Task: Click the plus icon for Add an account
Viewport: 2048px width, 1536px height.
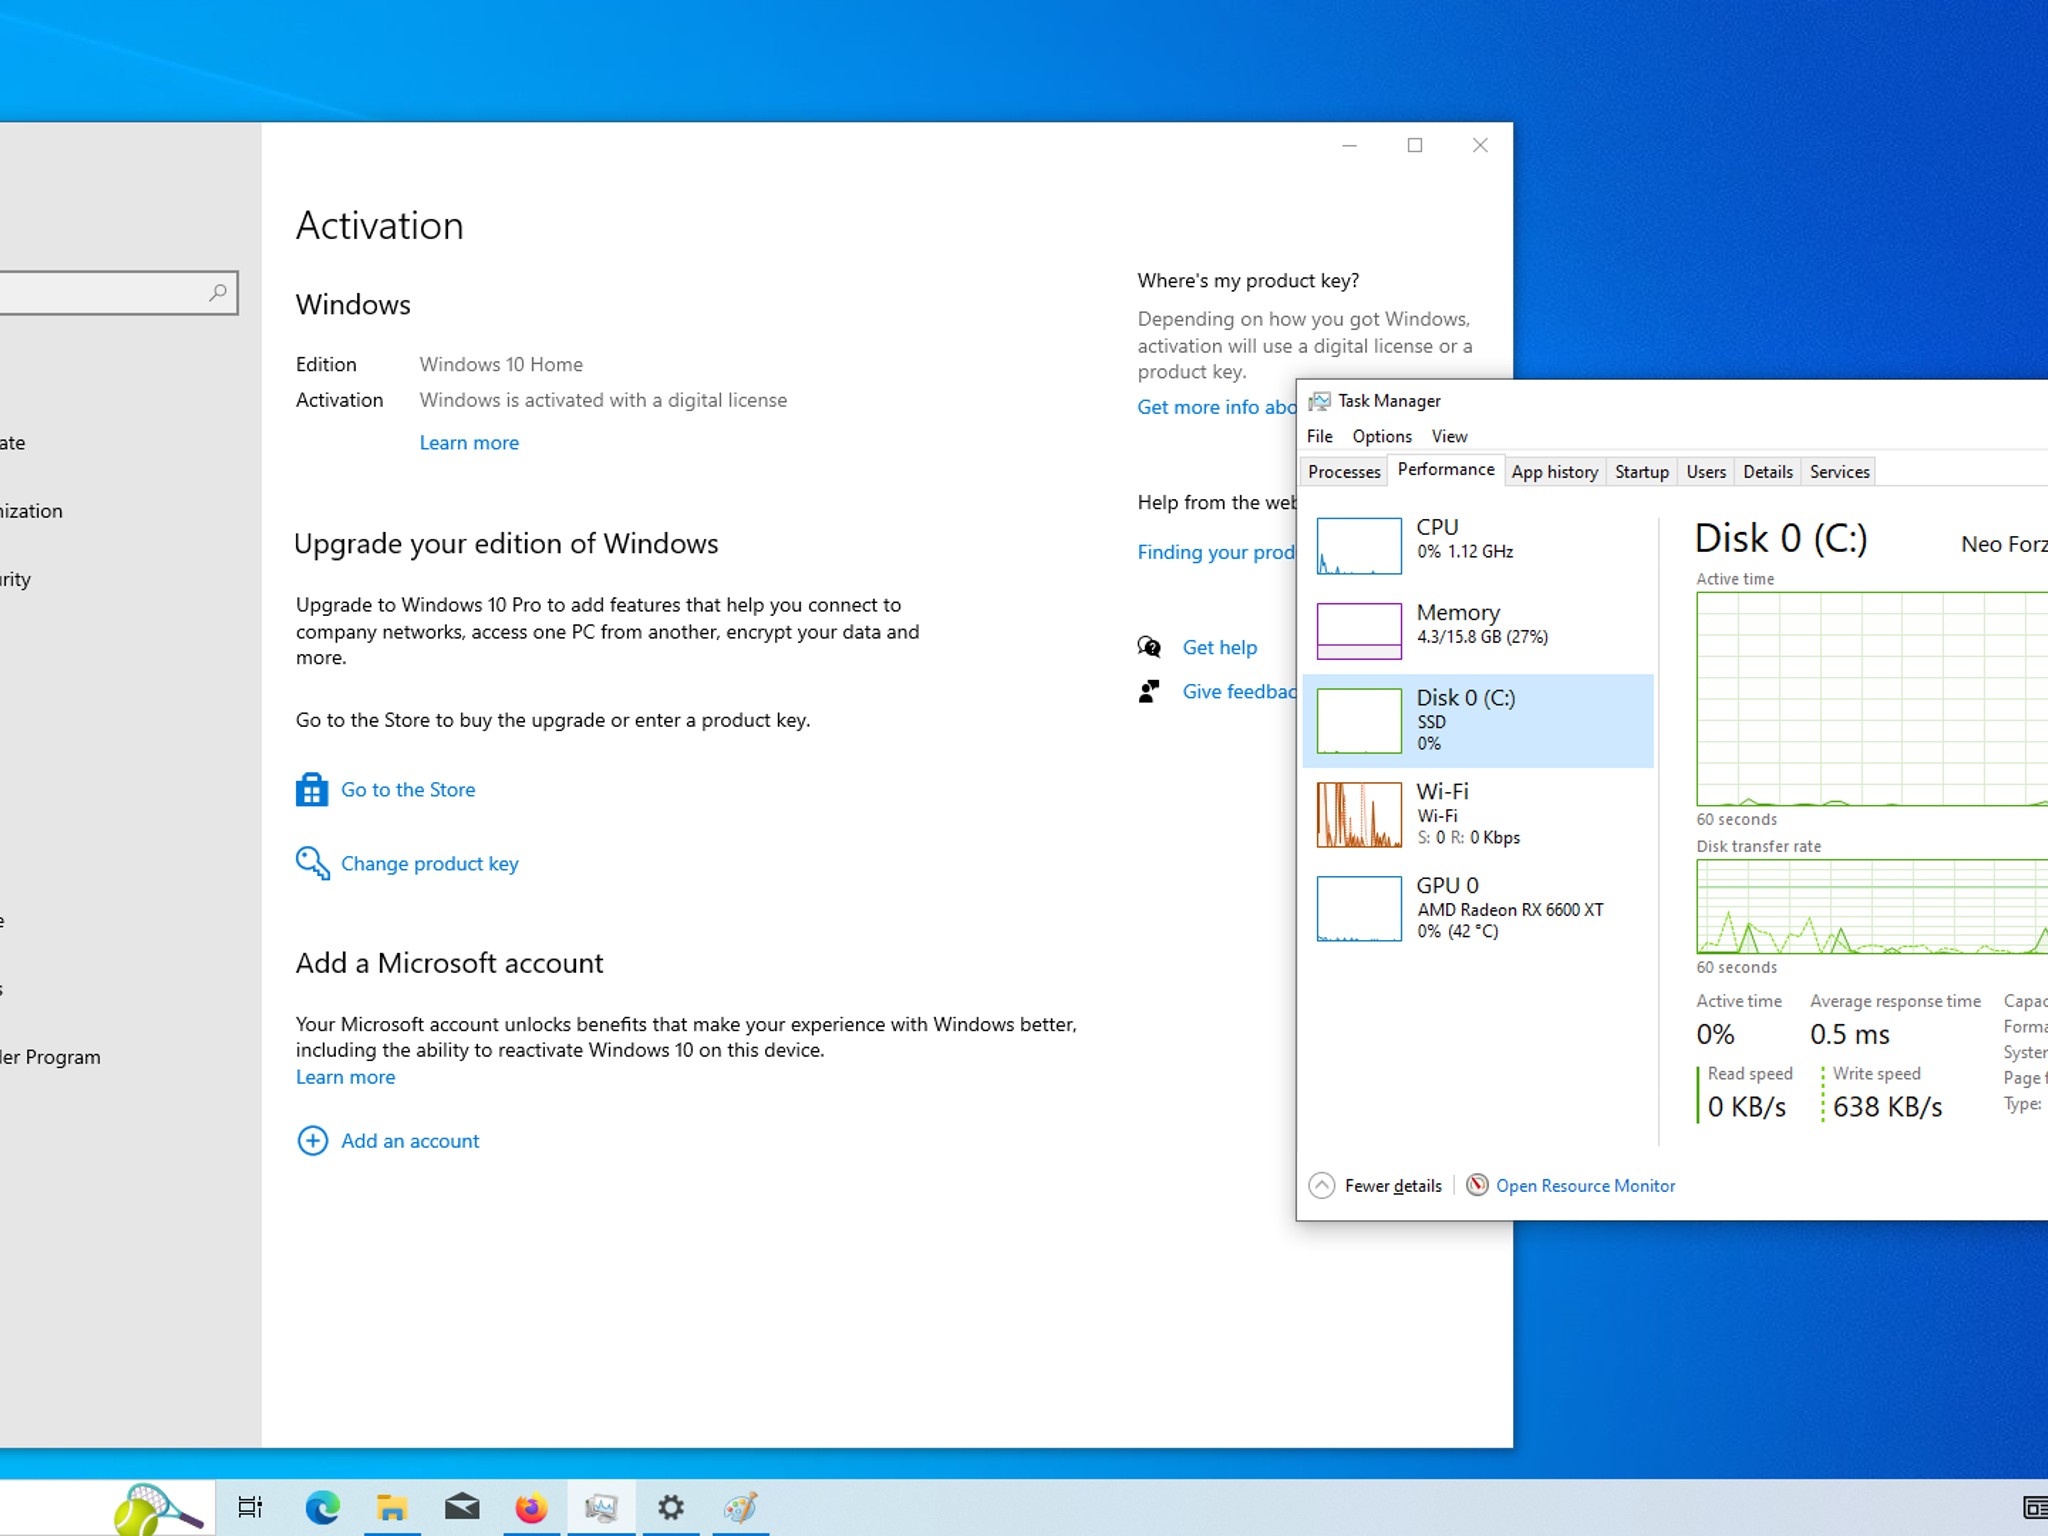Action: tap(312, 1141)
